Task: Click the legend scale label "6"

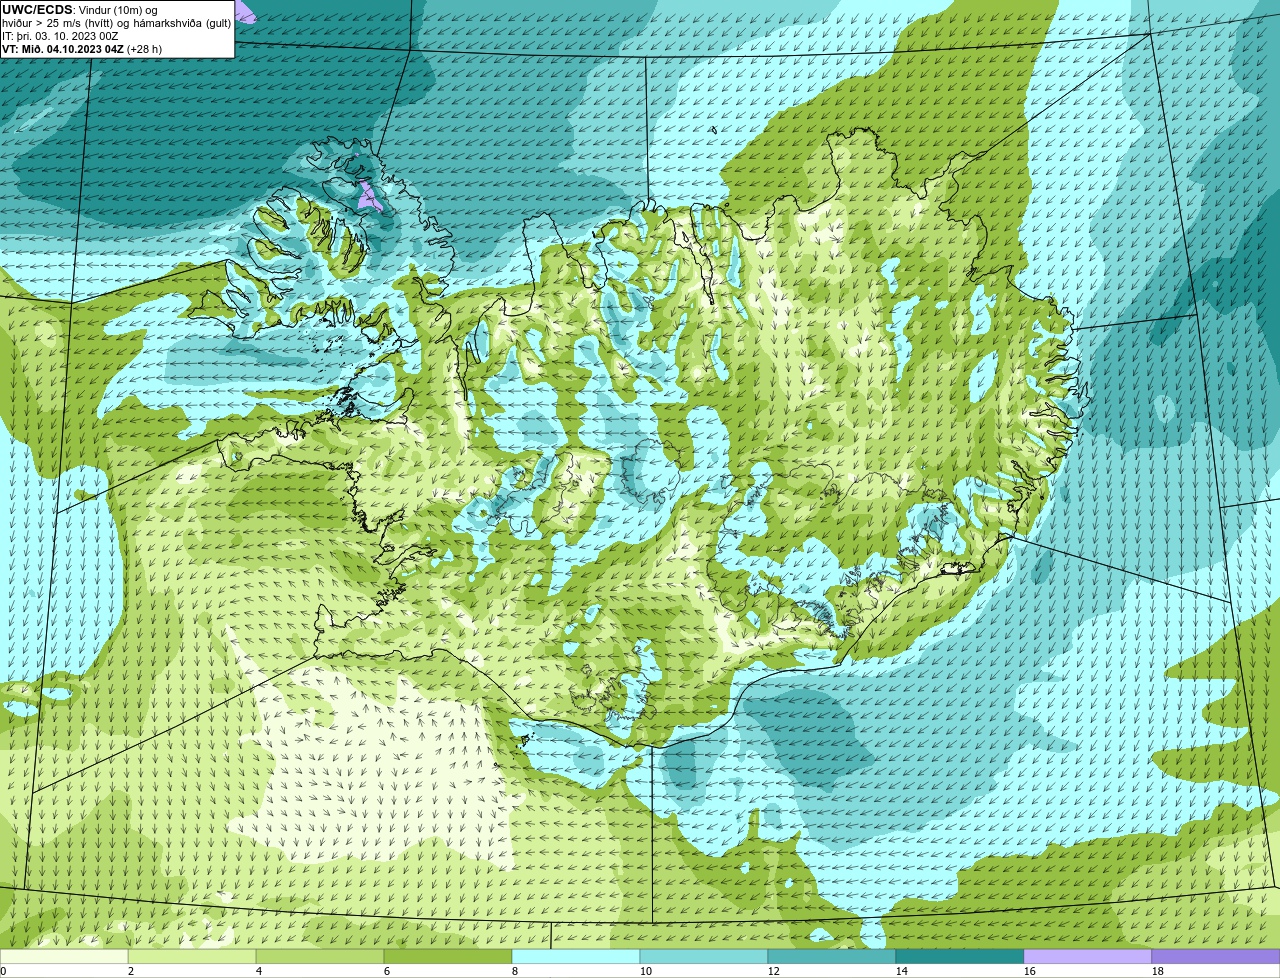Action: click(x=386, y=971)
